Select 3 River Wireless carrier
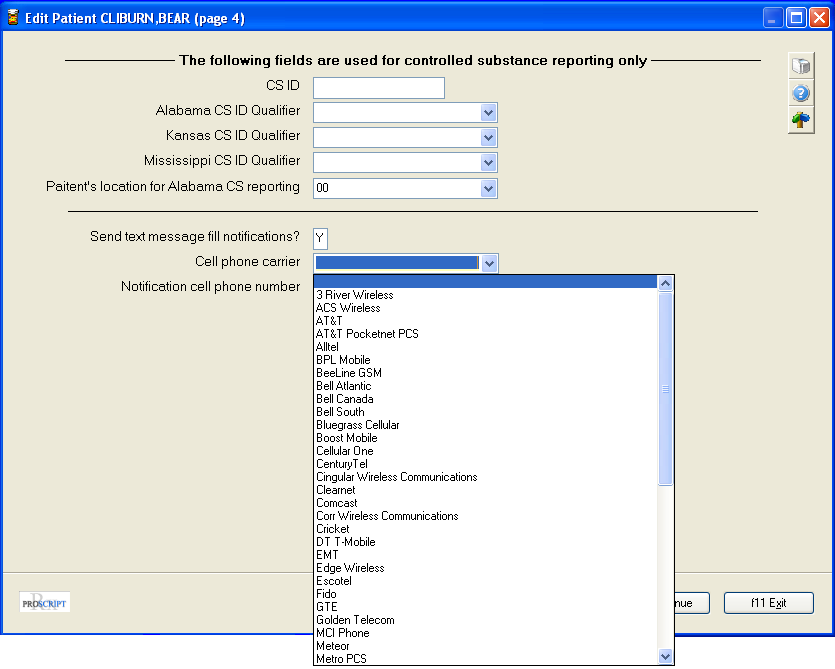835x669 pixels. (x=486, y=295)
